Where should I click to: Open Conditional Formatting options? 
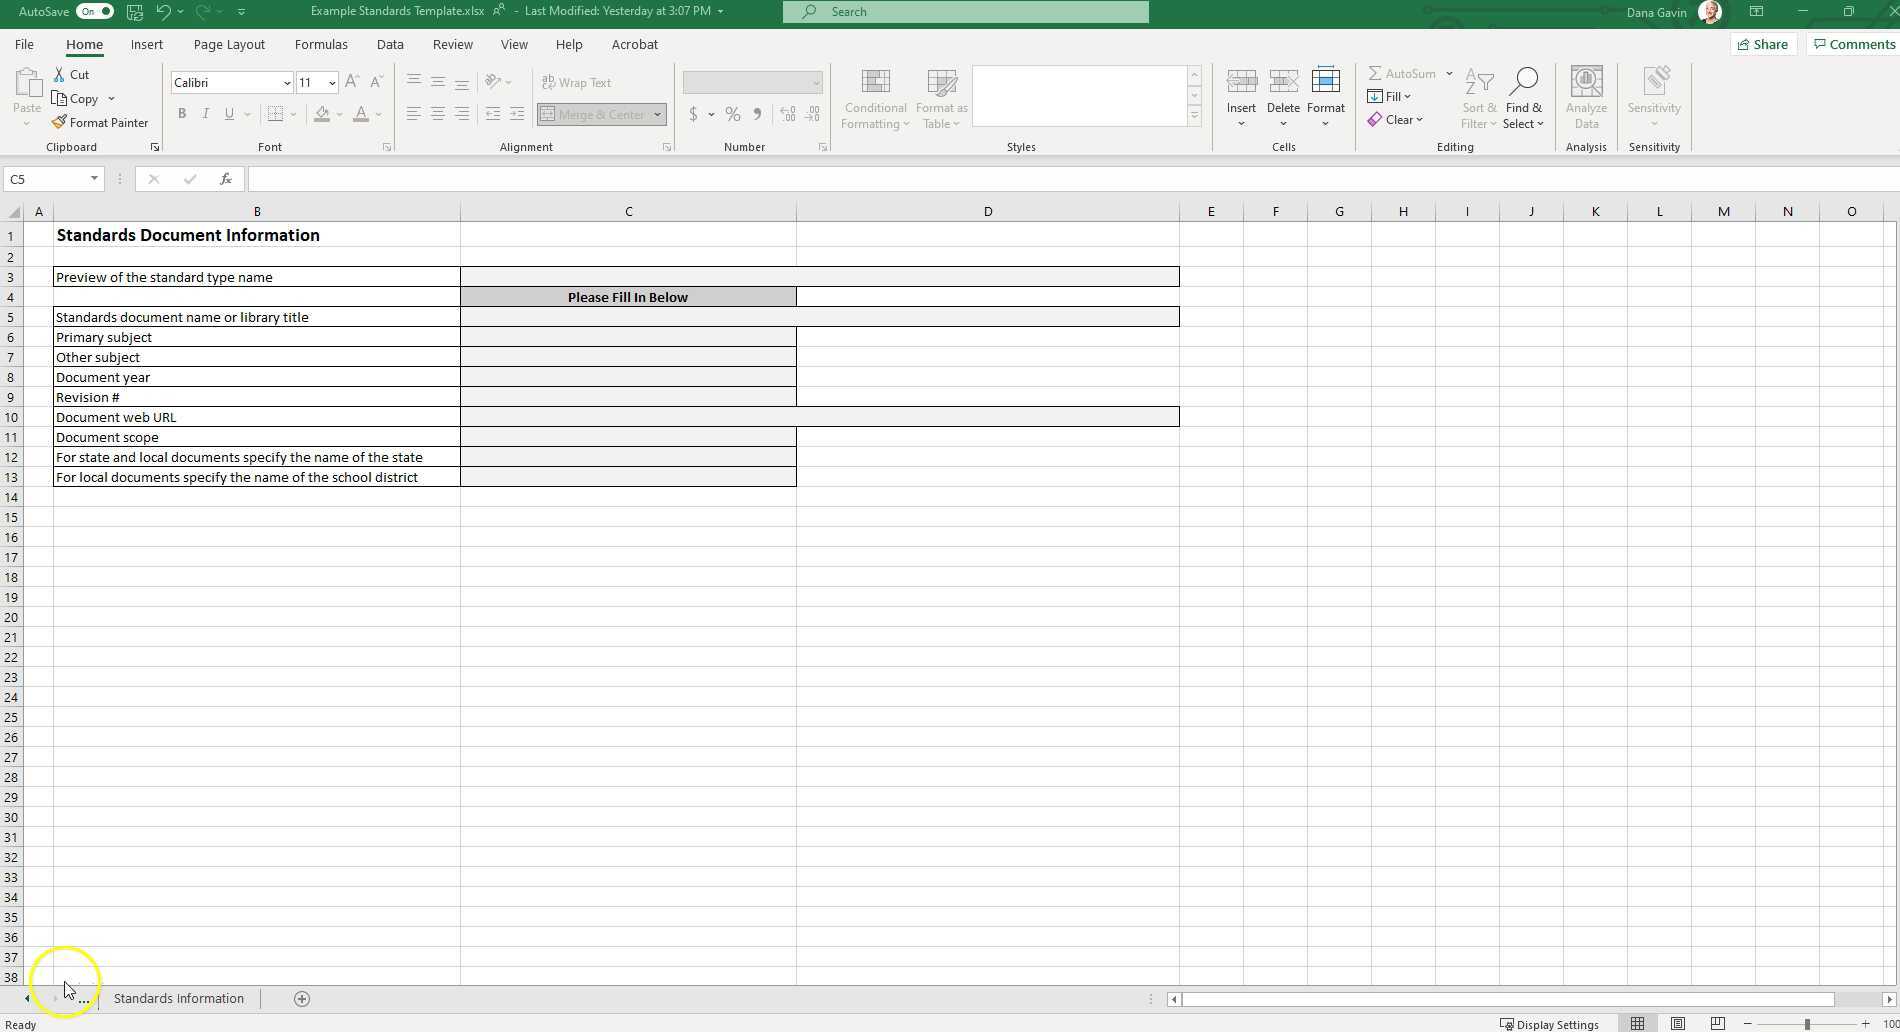(x=874, y=97)
